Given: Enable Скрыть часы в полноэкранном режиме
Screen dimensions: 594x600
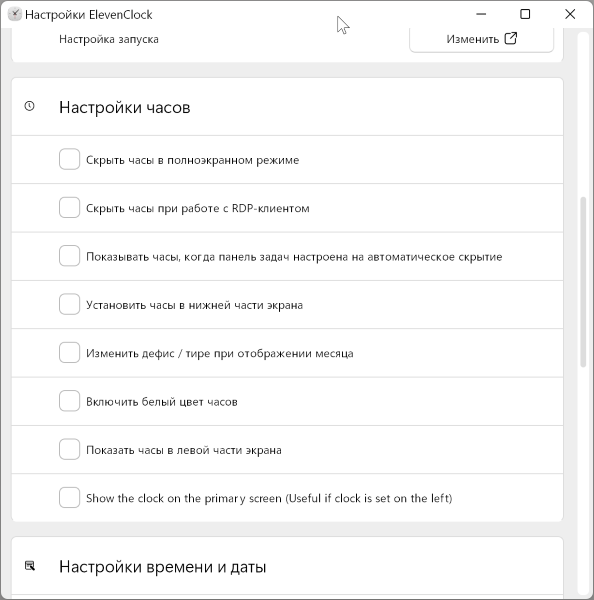Looking at the screenshot, I should [x=69, y=159].
